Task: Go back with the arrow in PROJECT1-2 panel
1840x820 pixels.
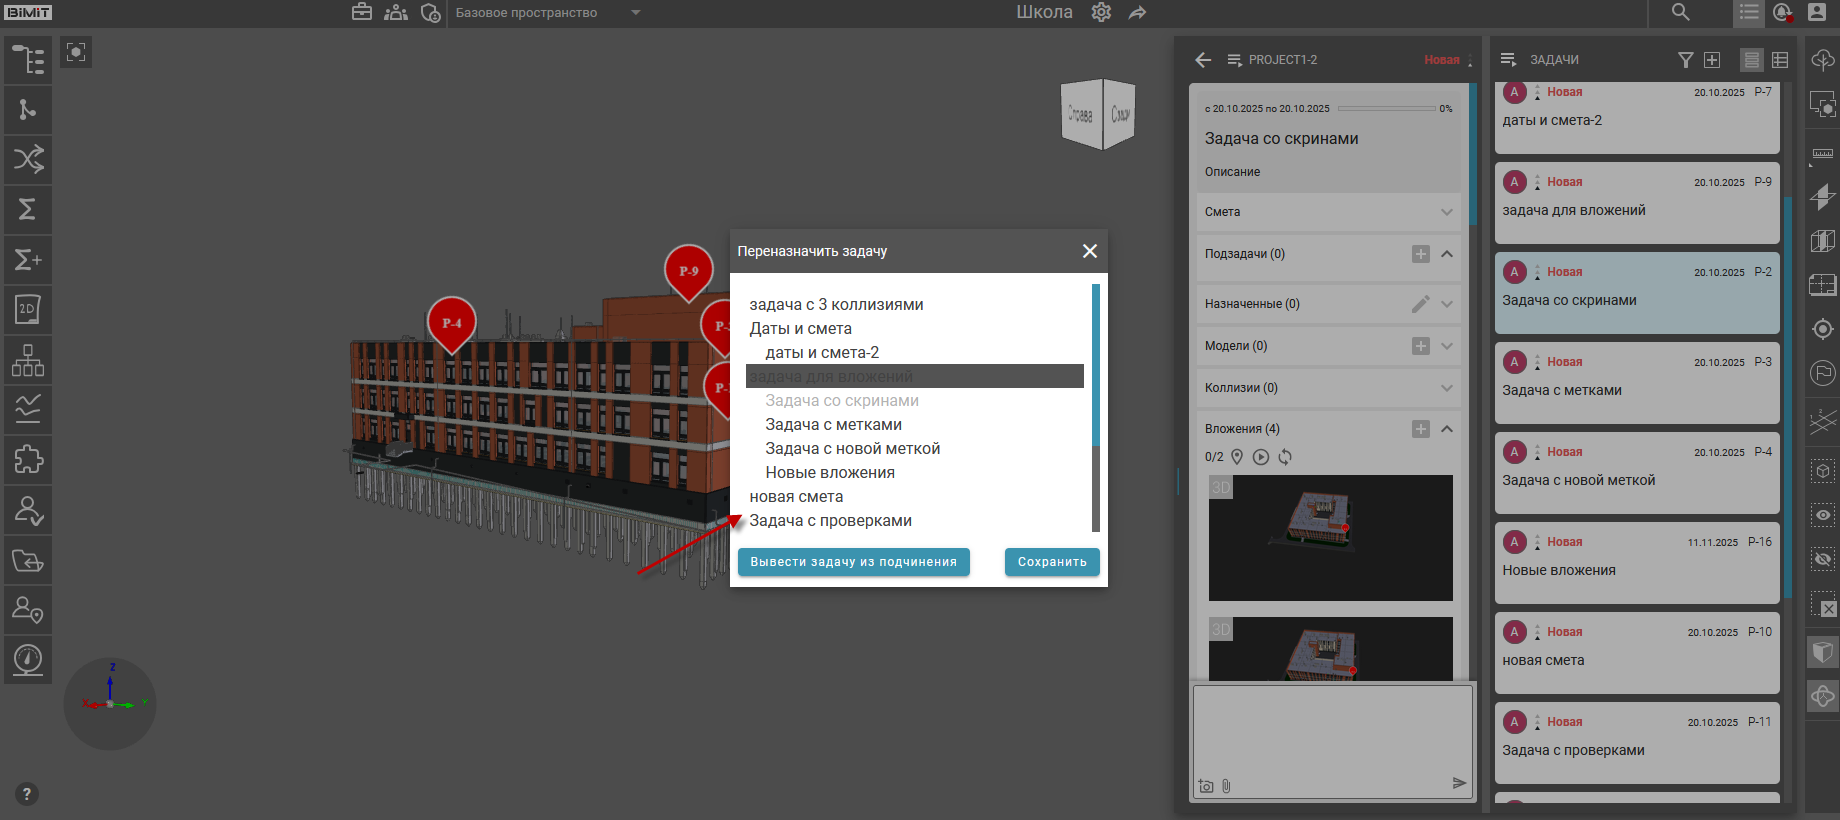Action: (1203, 60)
